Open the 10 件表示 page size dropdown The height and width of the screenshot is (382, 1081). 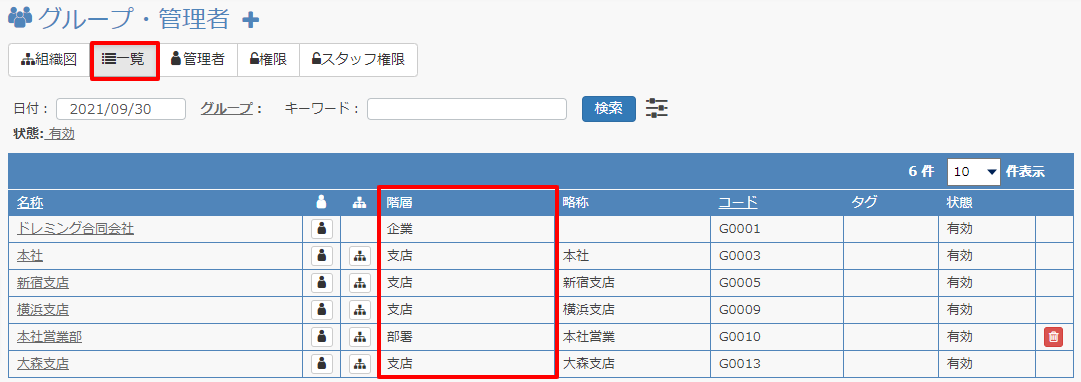[x=974, y=172]
